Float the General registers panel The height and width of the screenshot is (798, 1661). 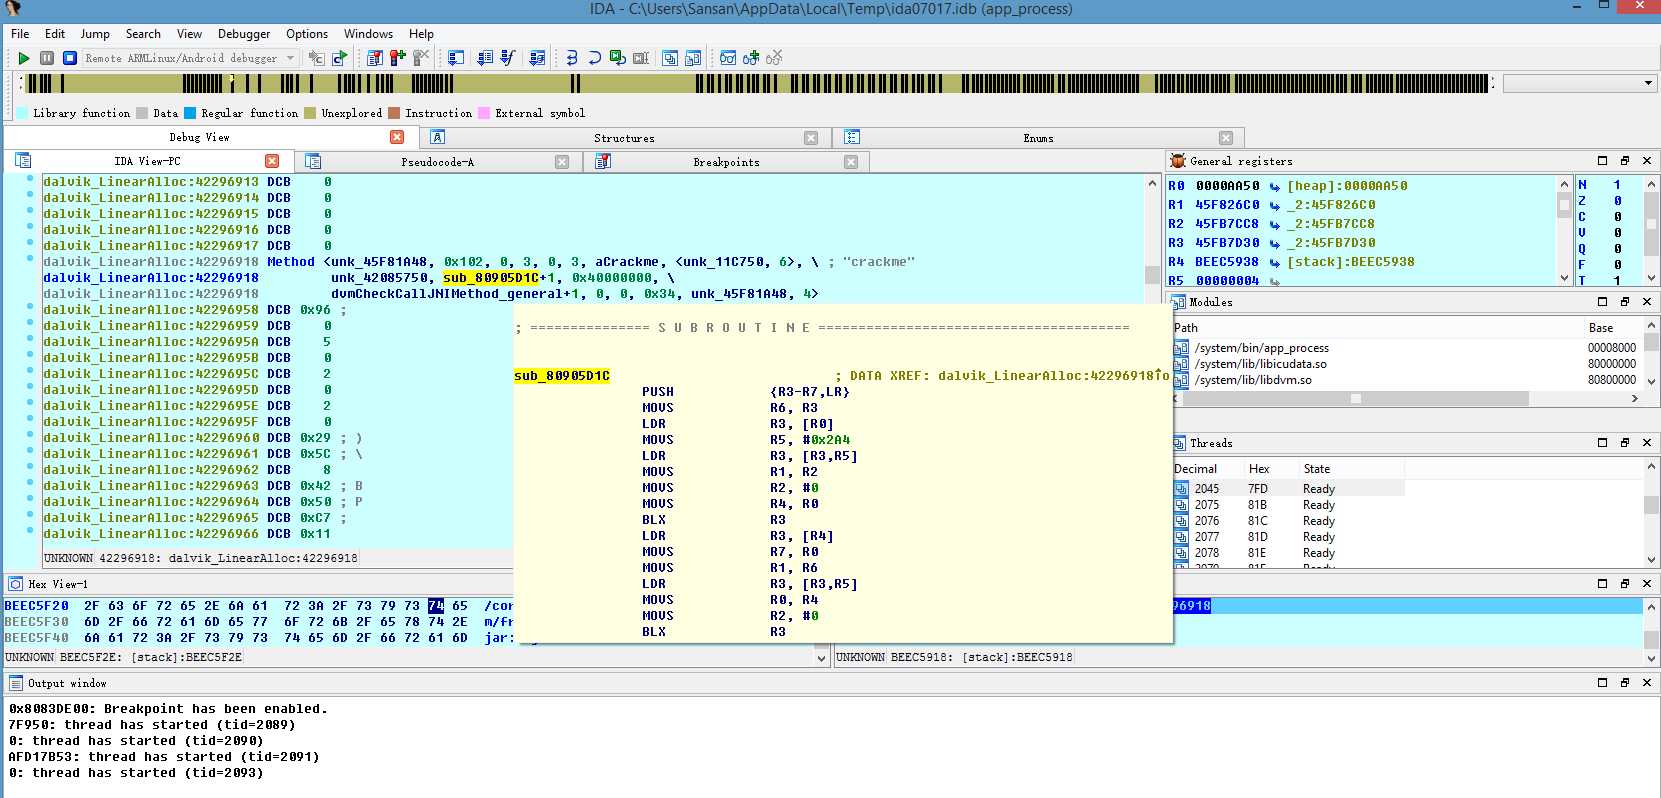click(1624, 161)
